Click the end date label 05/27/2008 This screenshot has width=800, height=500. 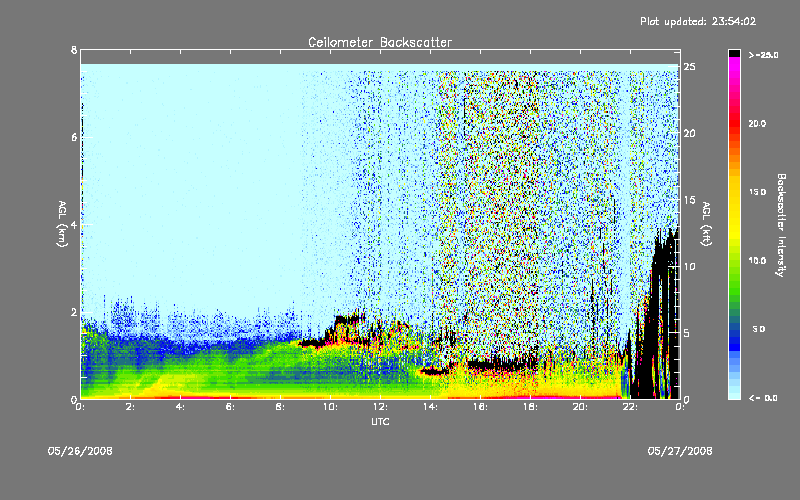pyautogui.click(x=680, y=451)
